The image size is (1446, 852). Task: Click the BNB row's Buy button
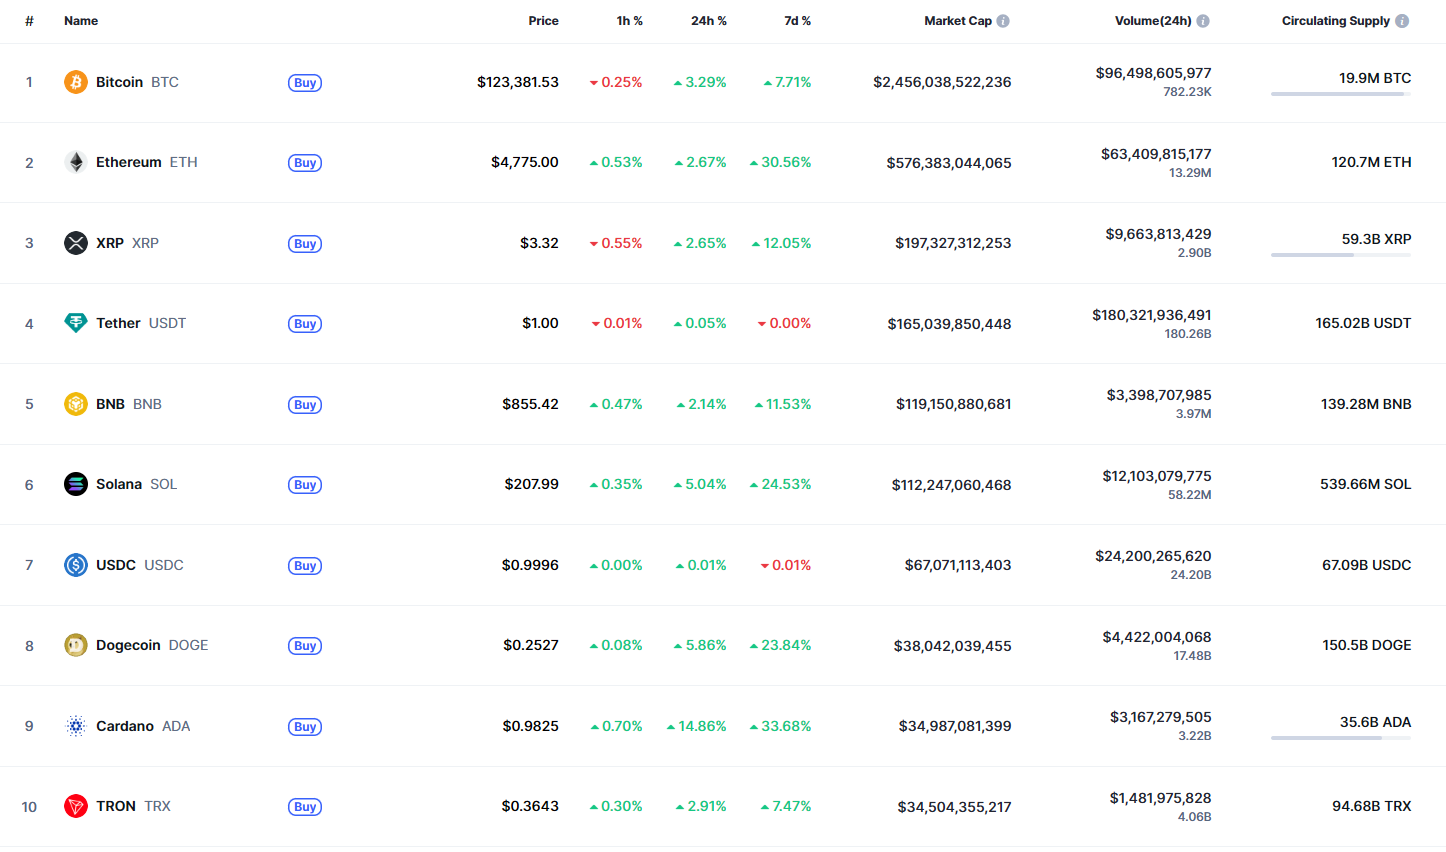(305, 405)
